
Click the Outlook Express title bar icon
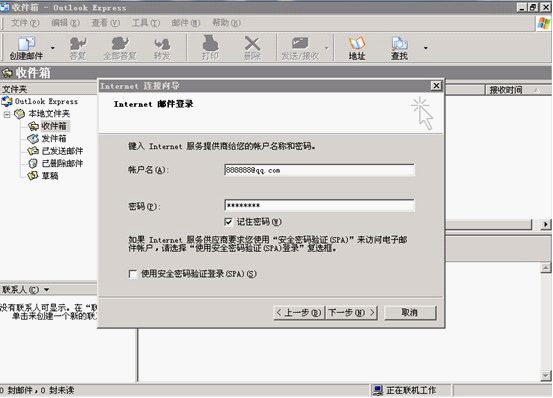(x=5, y=7)
